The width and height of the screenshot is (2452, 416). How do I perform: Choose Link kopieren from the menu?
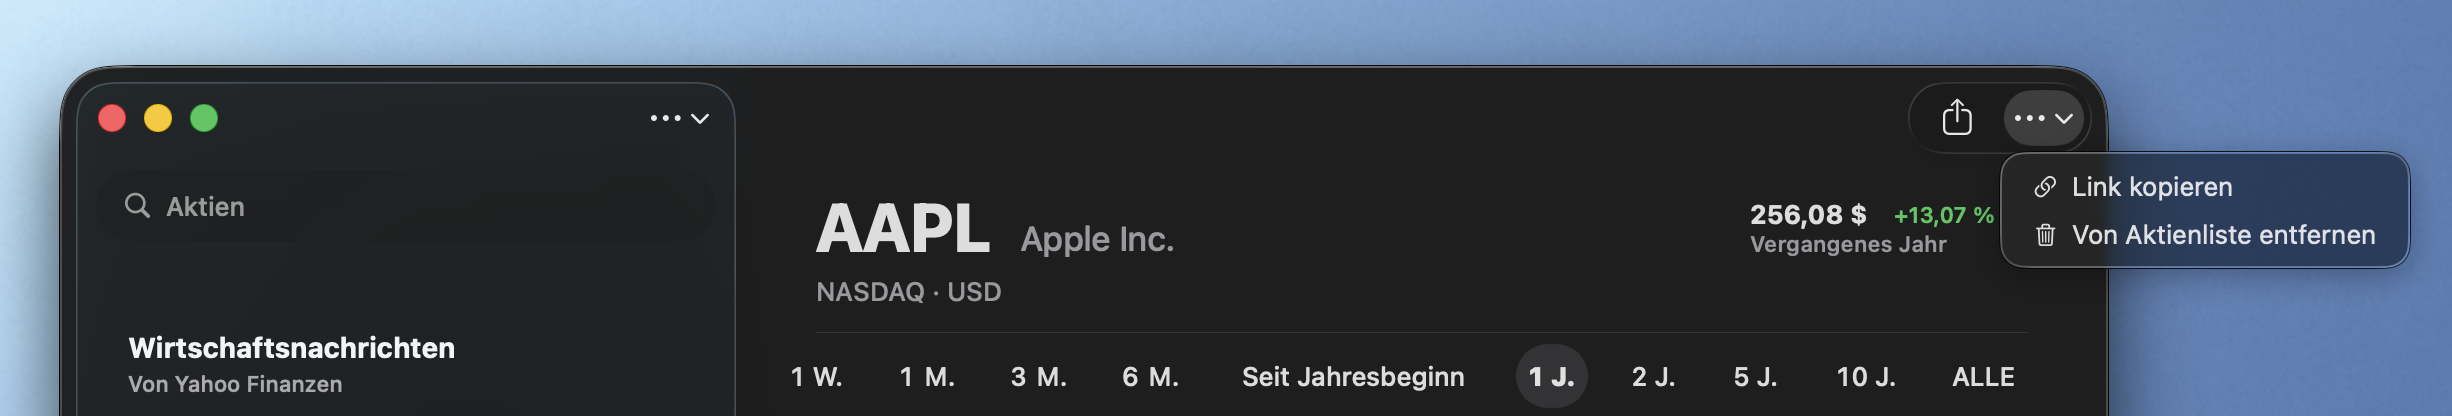pyautogui.click(x=2151, y=187)
